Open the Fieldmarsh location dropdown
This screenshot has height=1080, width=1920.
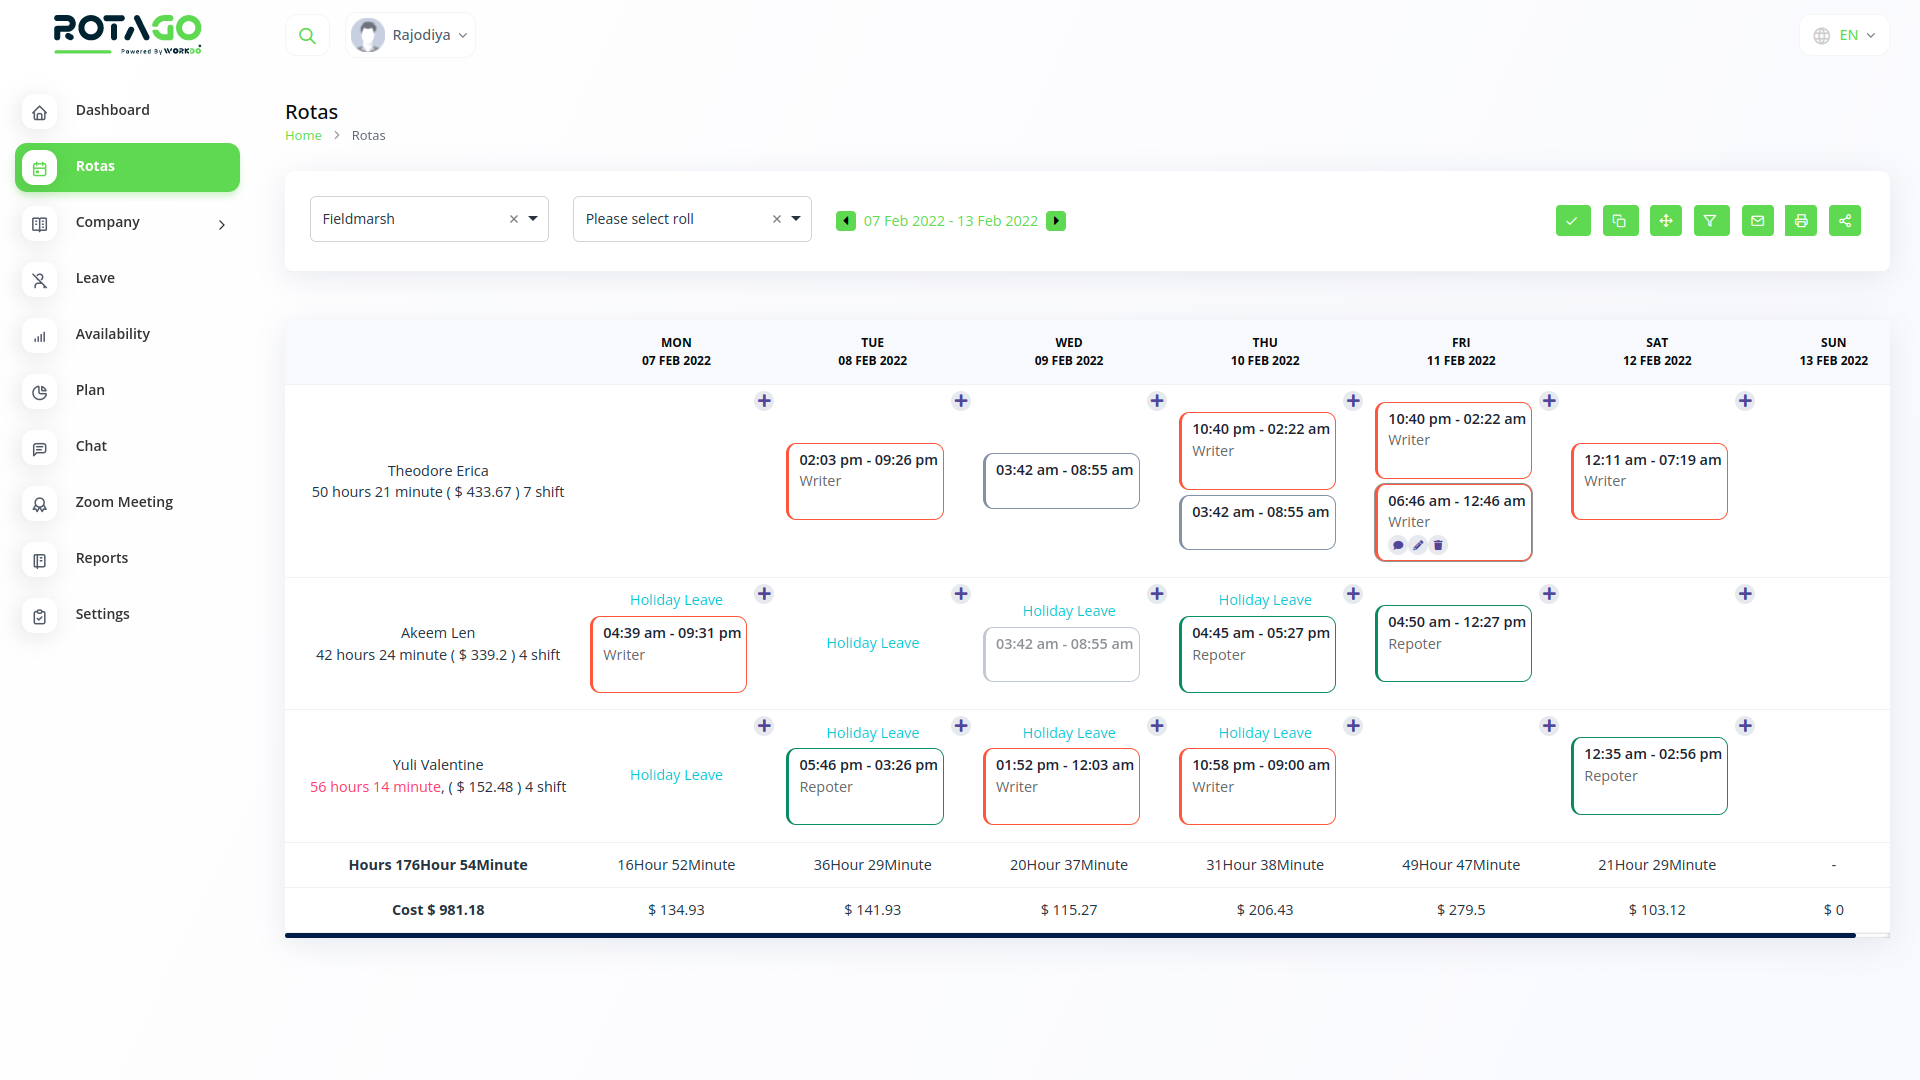point(533,219)
